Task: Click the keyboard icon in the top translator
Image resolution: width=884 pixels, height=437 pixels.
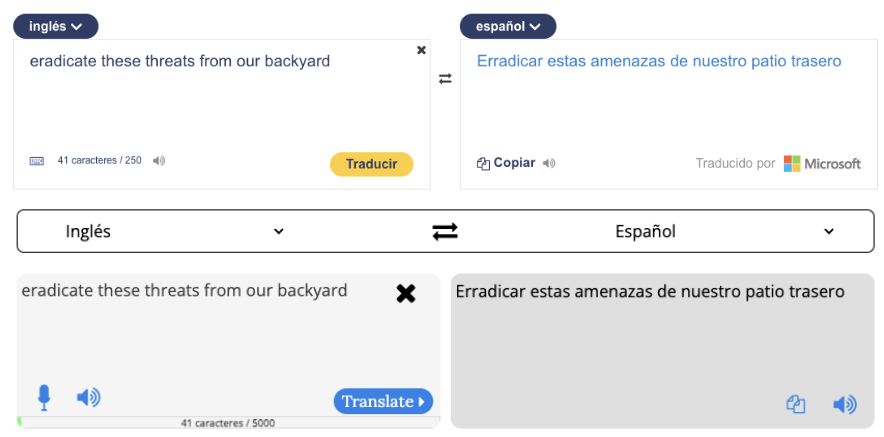Action: pyautogui.click(x=37, y=160)
